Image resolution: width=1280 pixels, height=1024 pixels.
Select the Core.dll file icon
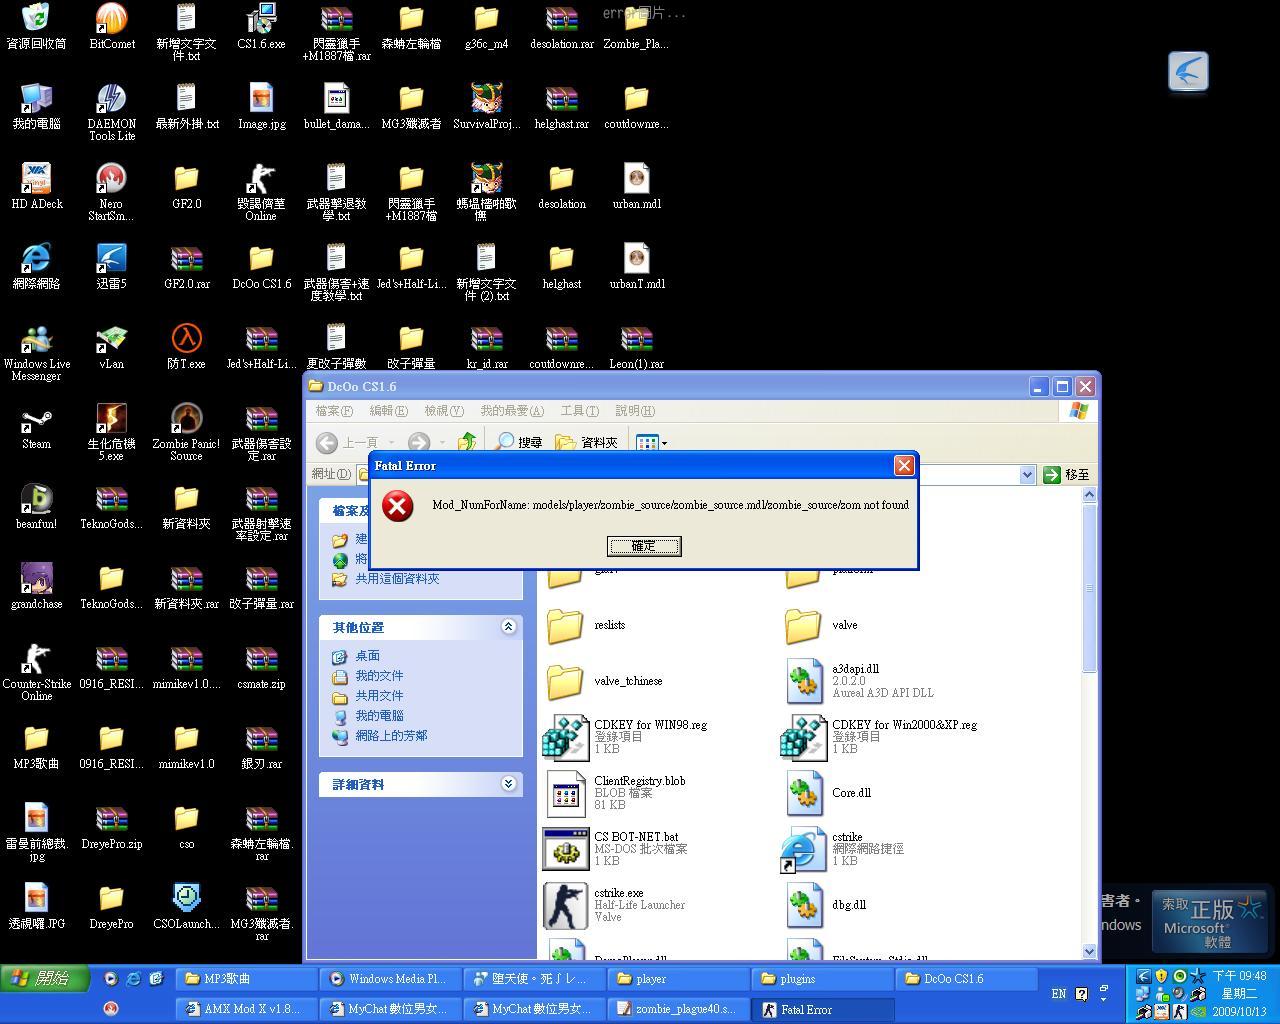804,793
